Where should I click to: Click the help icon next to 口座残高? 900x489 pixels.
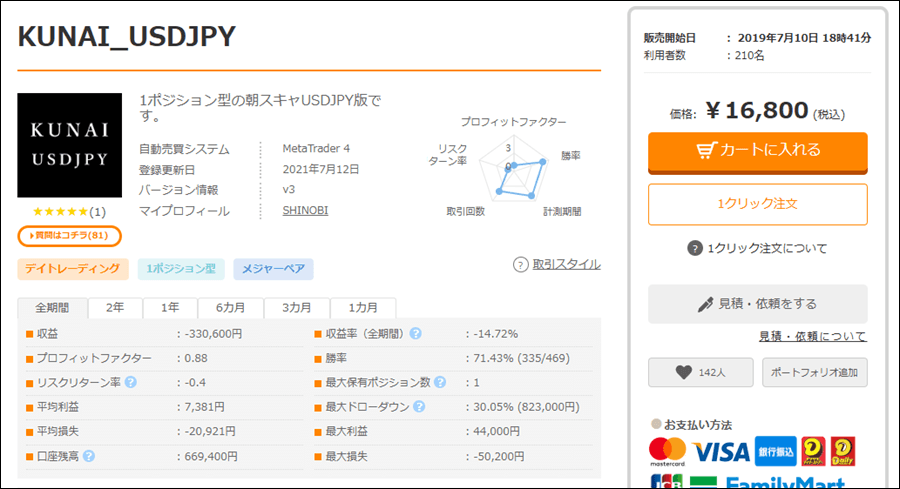pos(88,456)
